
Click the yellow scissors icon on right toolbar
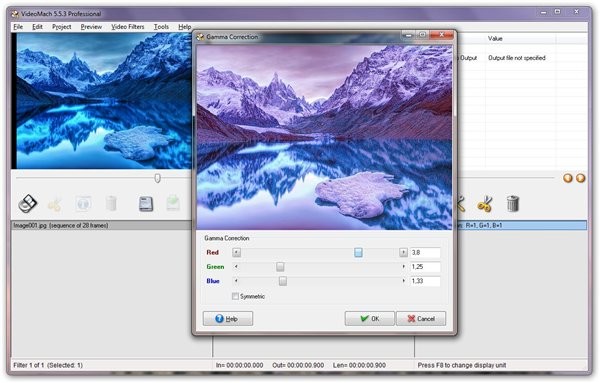pyautogui.click(x=485, y=204)
